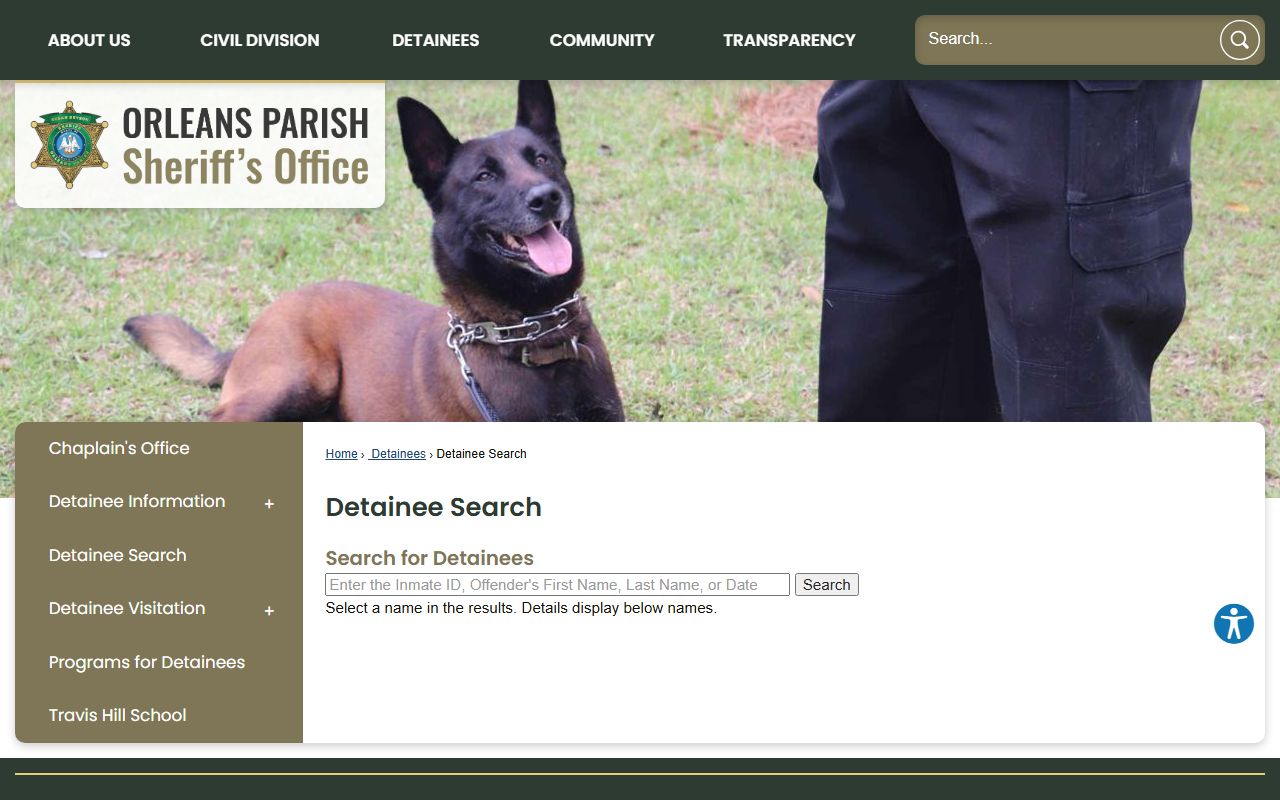Open the Detainees menu
Viewport: 1280px width, 800px height.
435,40
